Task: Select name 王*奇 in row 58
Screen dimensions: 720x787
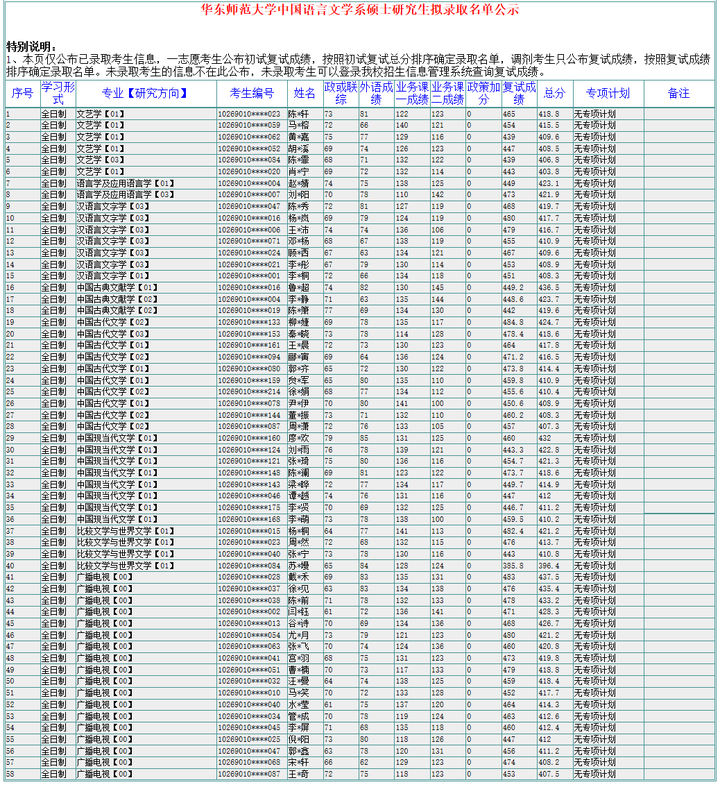Action: [299, 774]
